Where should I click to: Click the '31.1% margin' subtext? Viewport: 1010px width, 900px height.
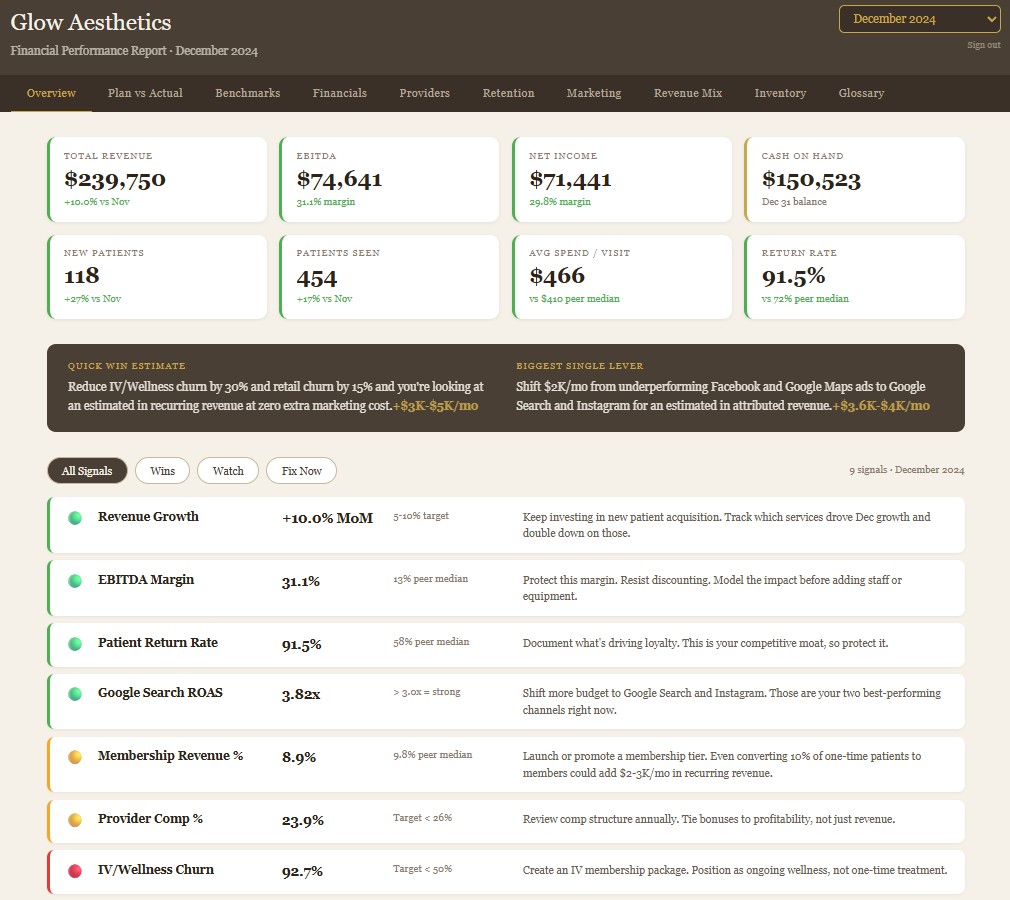point(326,202)
